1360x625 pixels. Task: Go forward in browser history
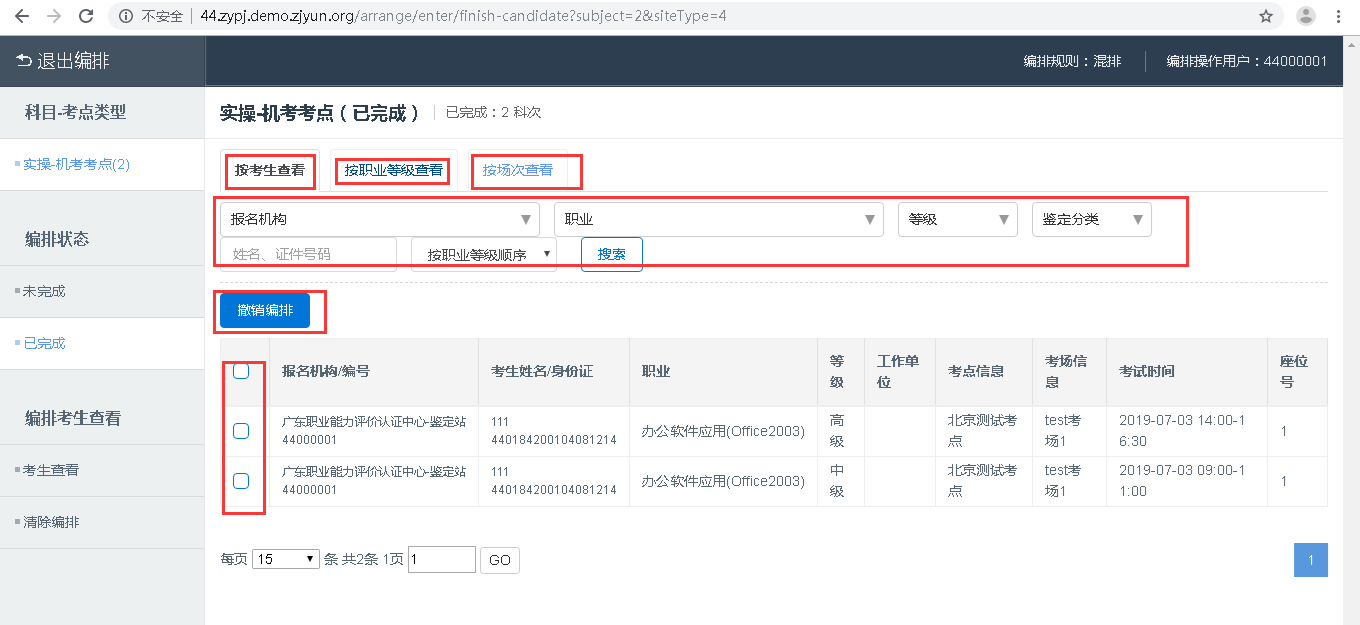[54, 16]
